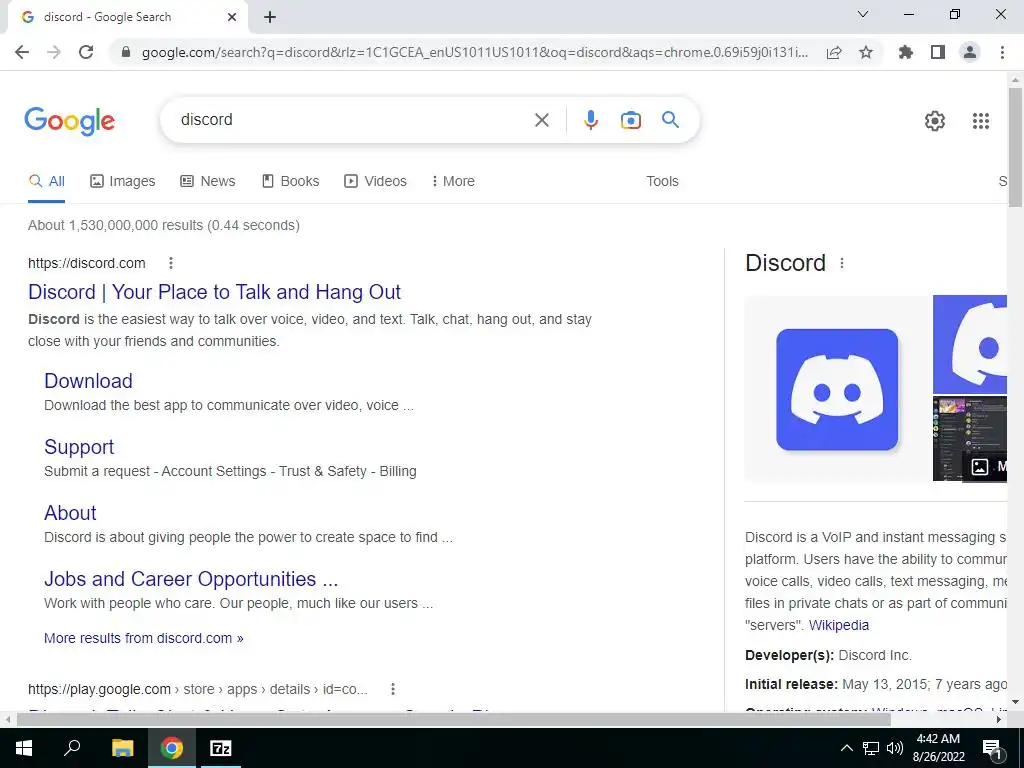Click the network tray icon
The width and height of the screenshot is (1024, 768).
[871, 748]
